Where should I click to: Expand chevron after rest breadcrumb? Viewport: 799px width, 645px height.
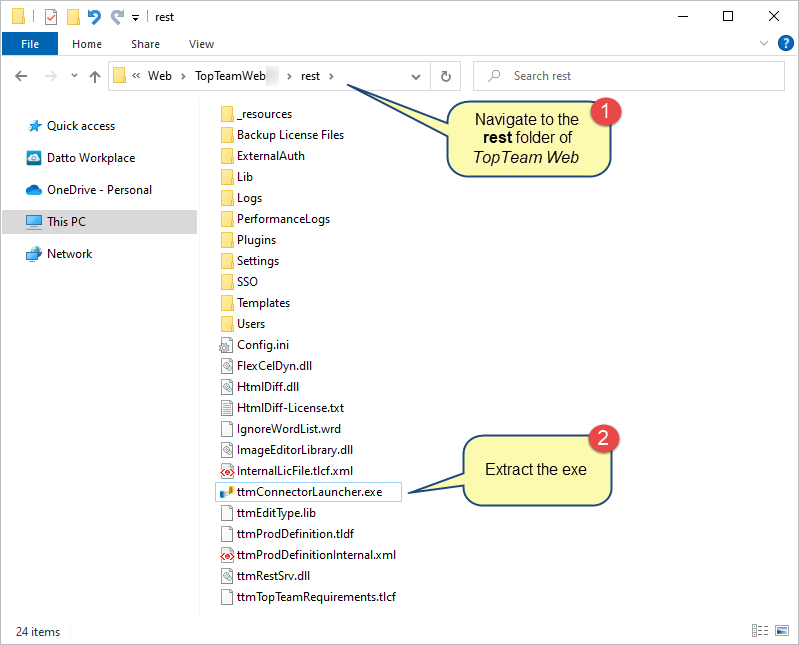click(x=331, y=76)
